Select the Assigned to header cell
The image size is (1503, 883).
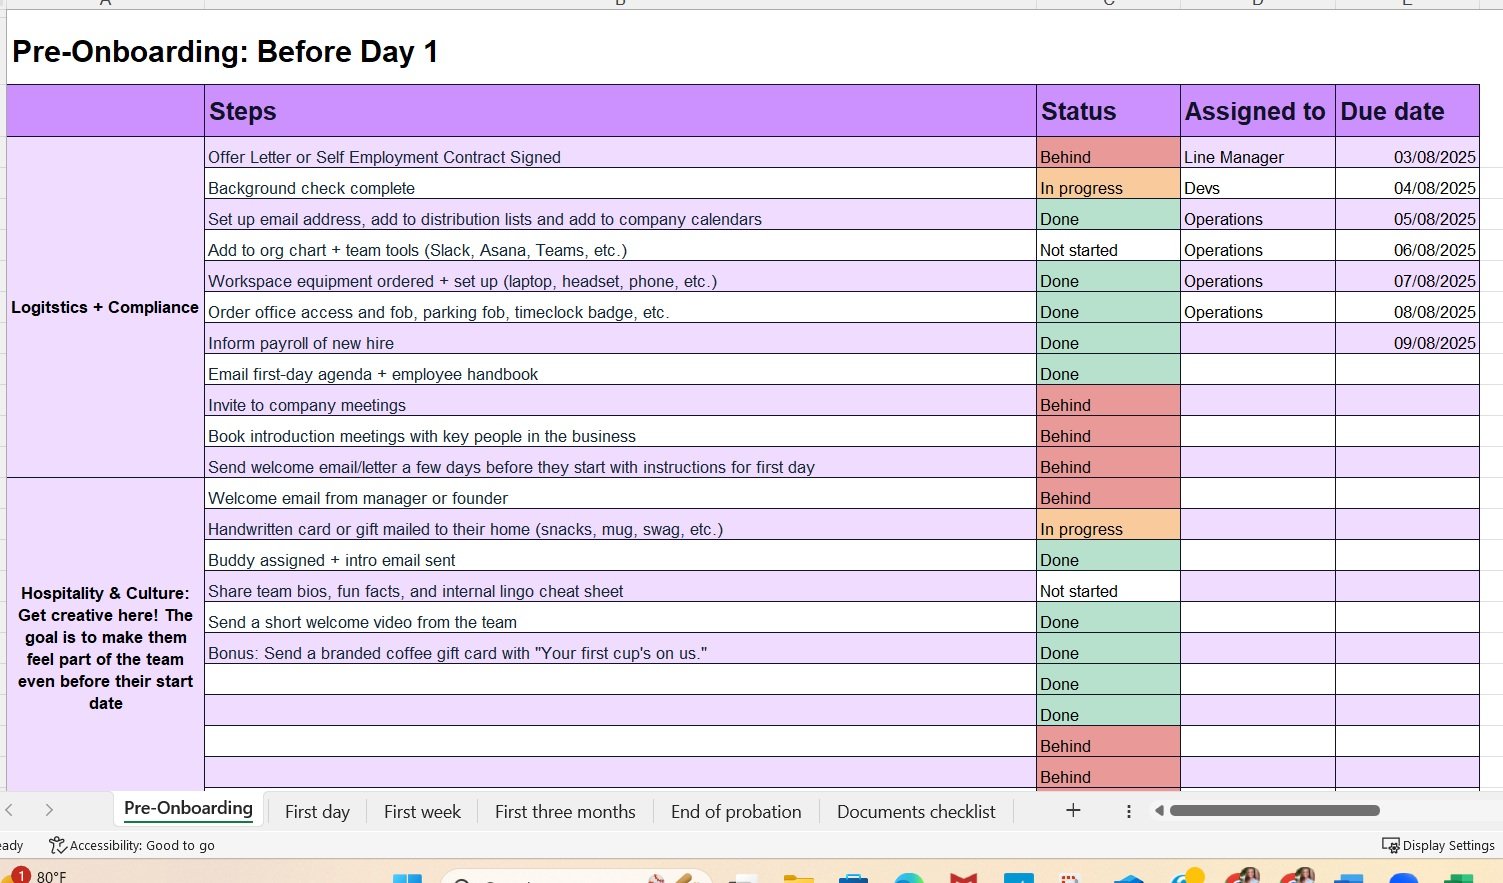tap(1257, 111)
